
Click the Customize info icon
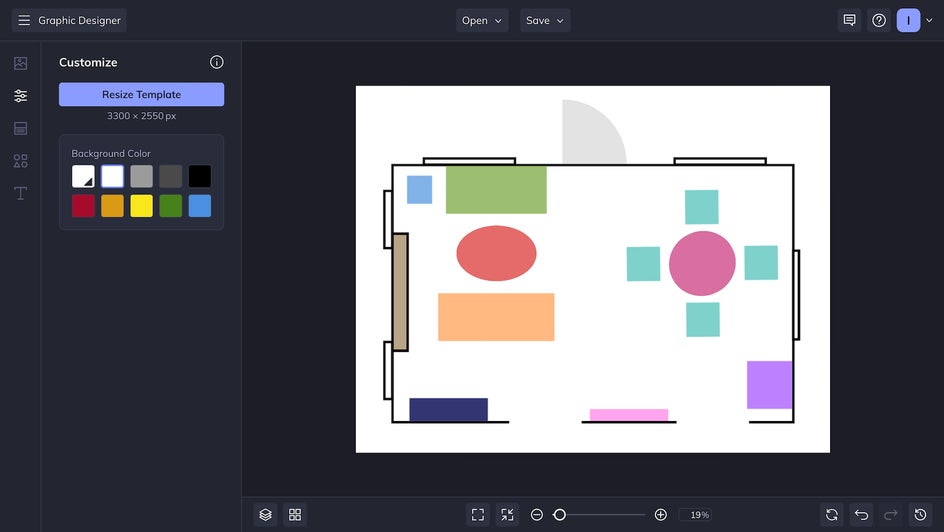(217, 62)
